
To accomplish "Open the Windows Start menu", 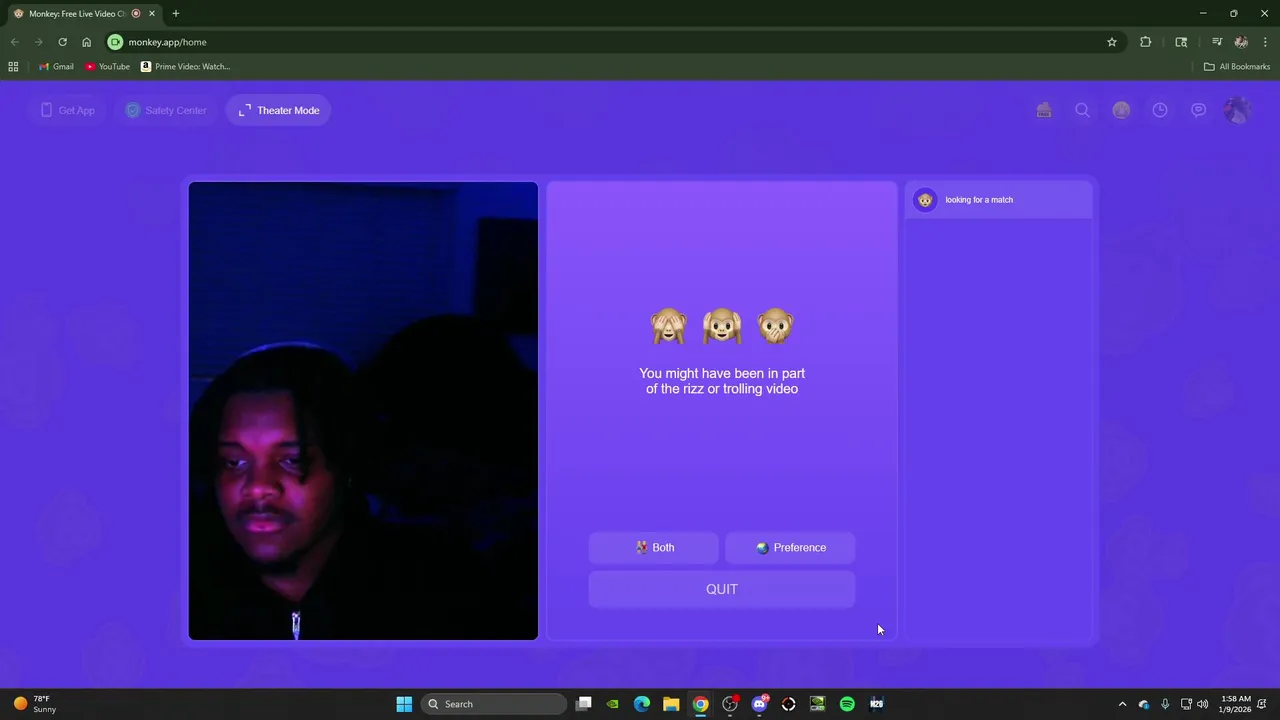I will point(404,704).
